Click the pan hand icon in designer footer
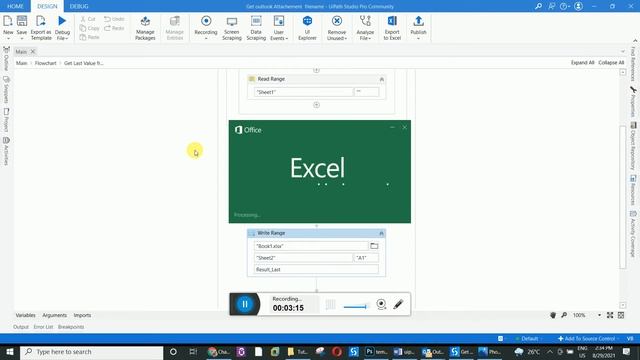The height and width of the screenshot is (360, 640). [553, 315]
